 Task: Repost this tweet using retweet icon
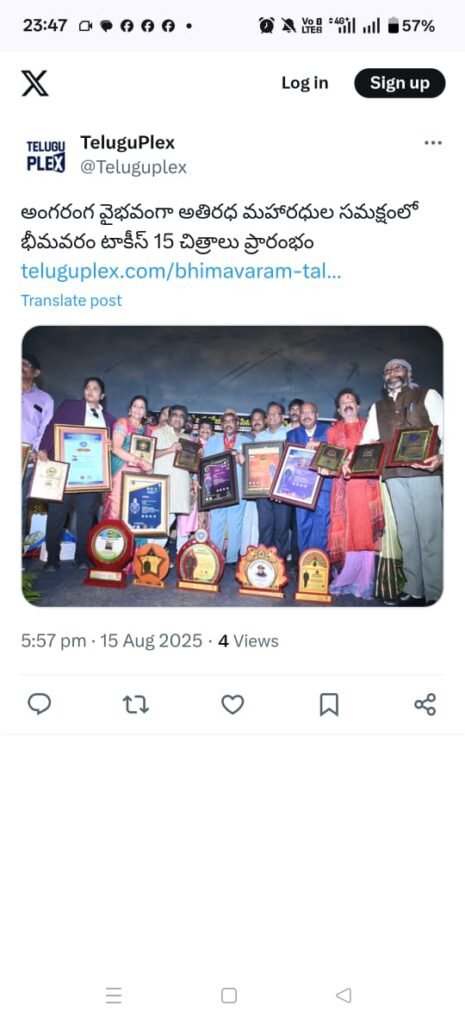pyautogui.click(x=136, y=704)
